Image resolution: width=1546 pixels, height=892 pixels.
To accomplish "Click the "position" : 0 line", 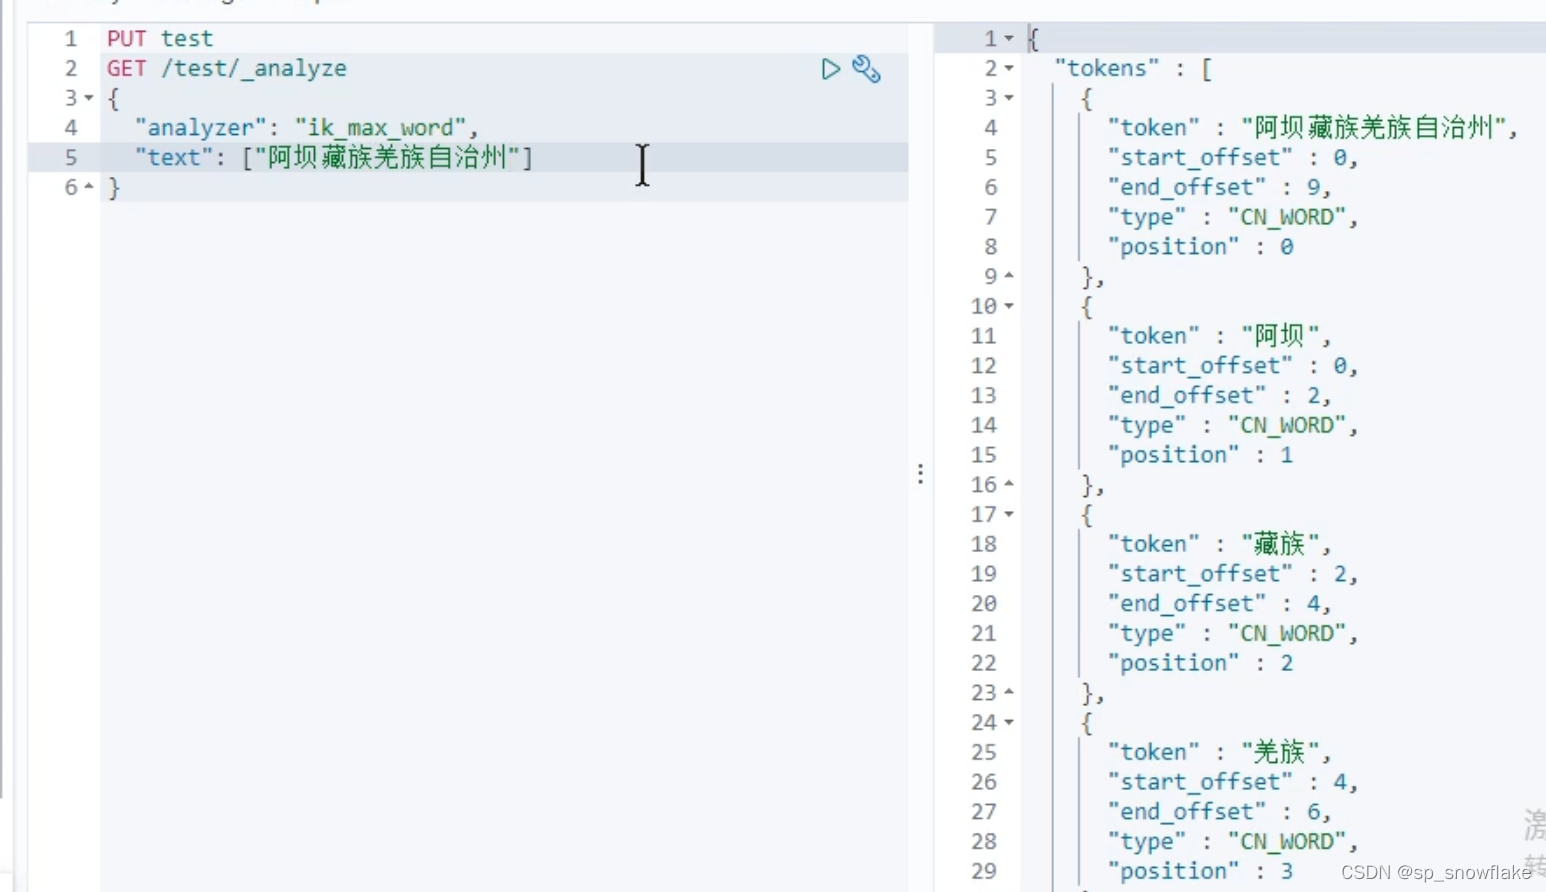I will [1200, 247].
